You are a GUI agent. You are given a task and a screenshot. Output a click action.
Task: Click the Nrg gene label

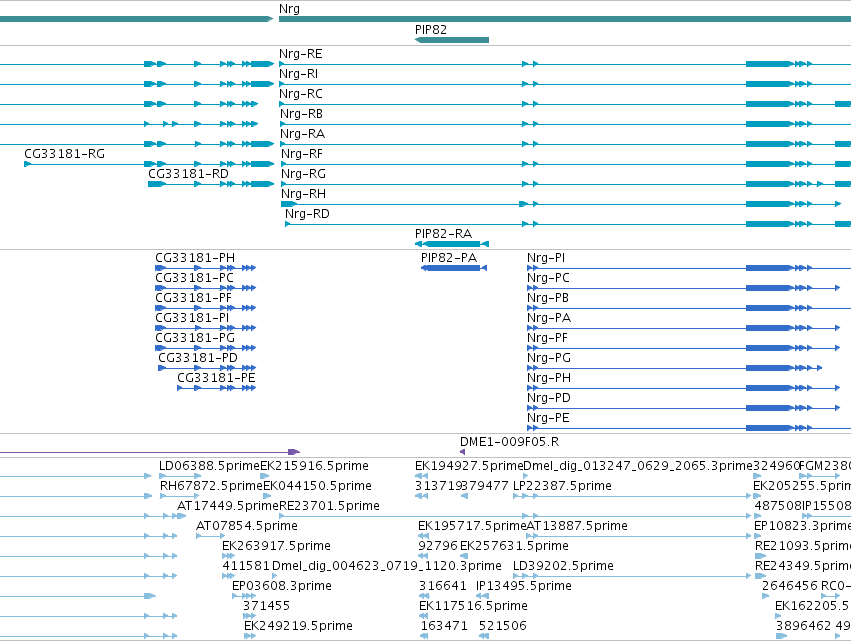click(289, 9)
